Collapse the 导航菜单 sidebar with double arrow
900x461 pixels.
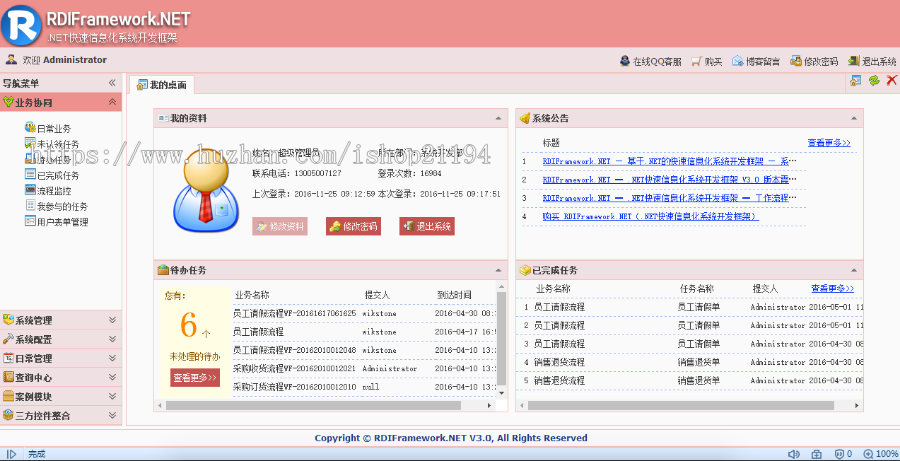[x=112, y=83]
